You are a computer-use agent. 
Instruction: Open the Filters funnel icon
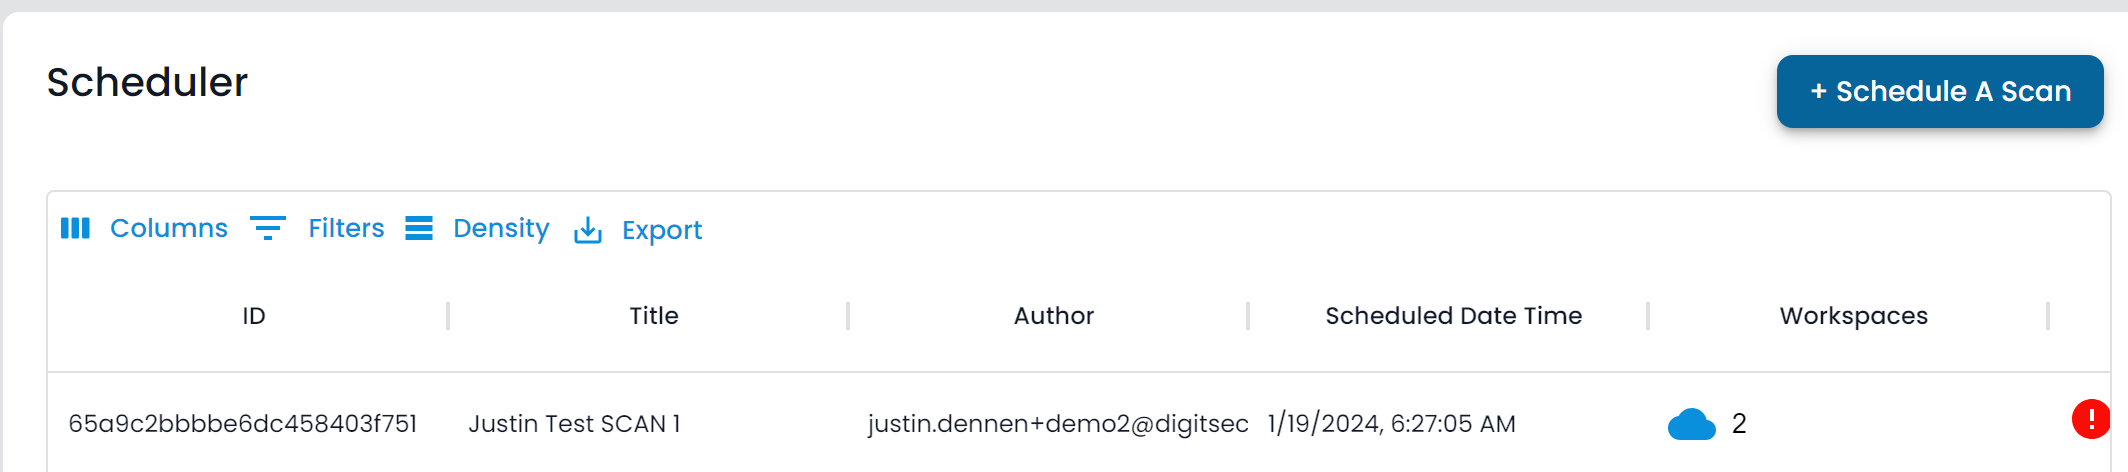pyautogui.click(x=268, y=228)
